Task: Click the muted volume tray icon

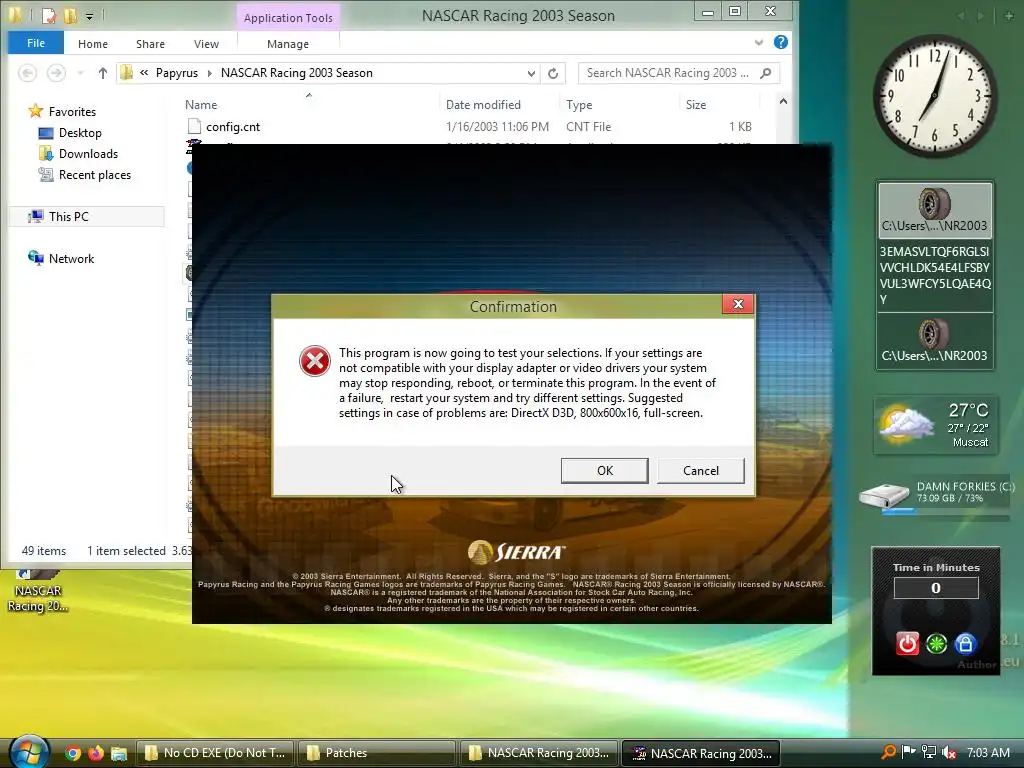Action: [x=949, y=753]
